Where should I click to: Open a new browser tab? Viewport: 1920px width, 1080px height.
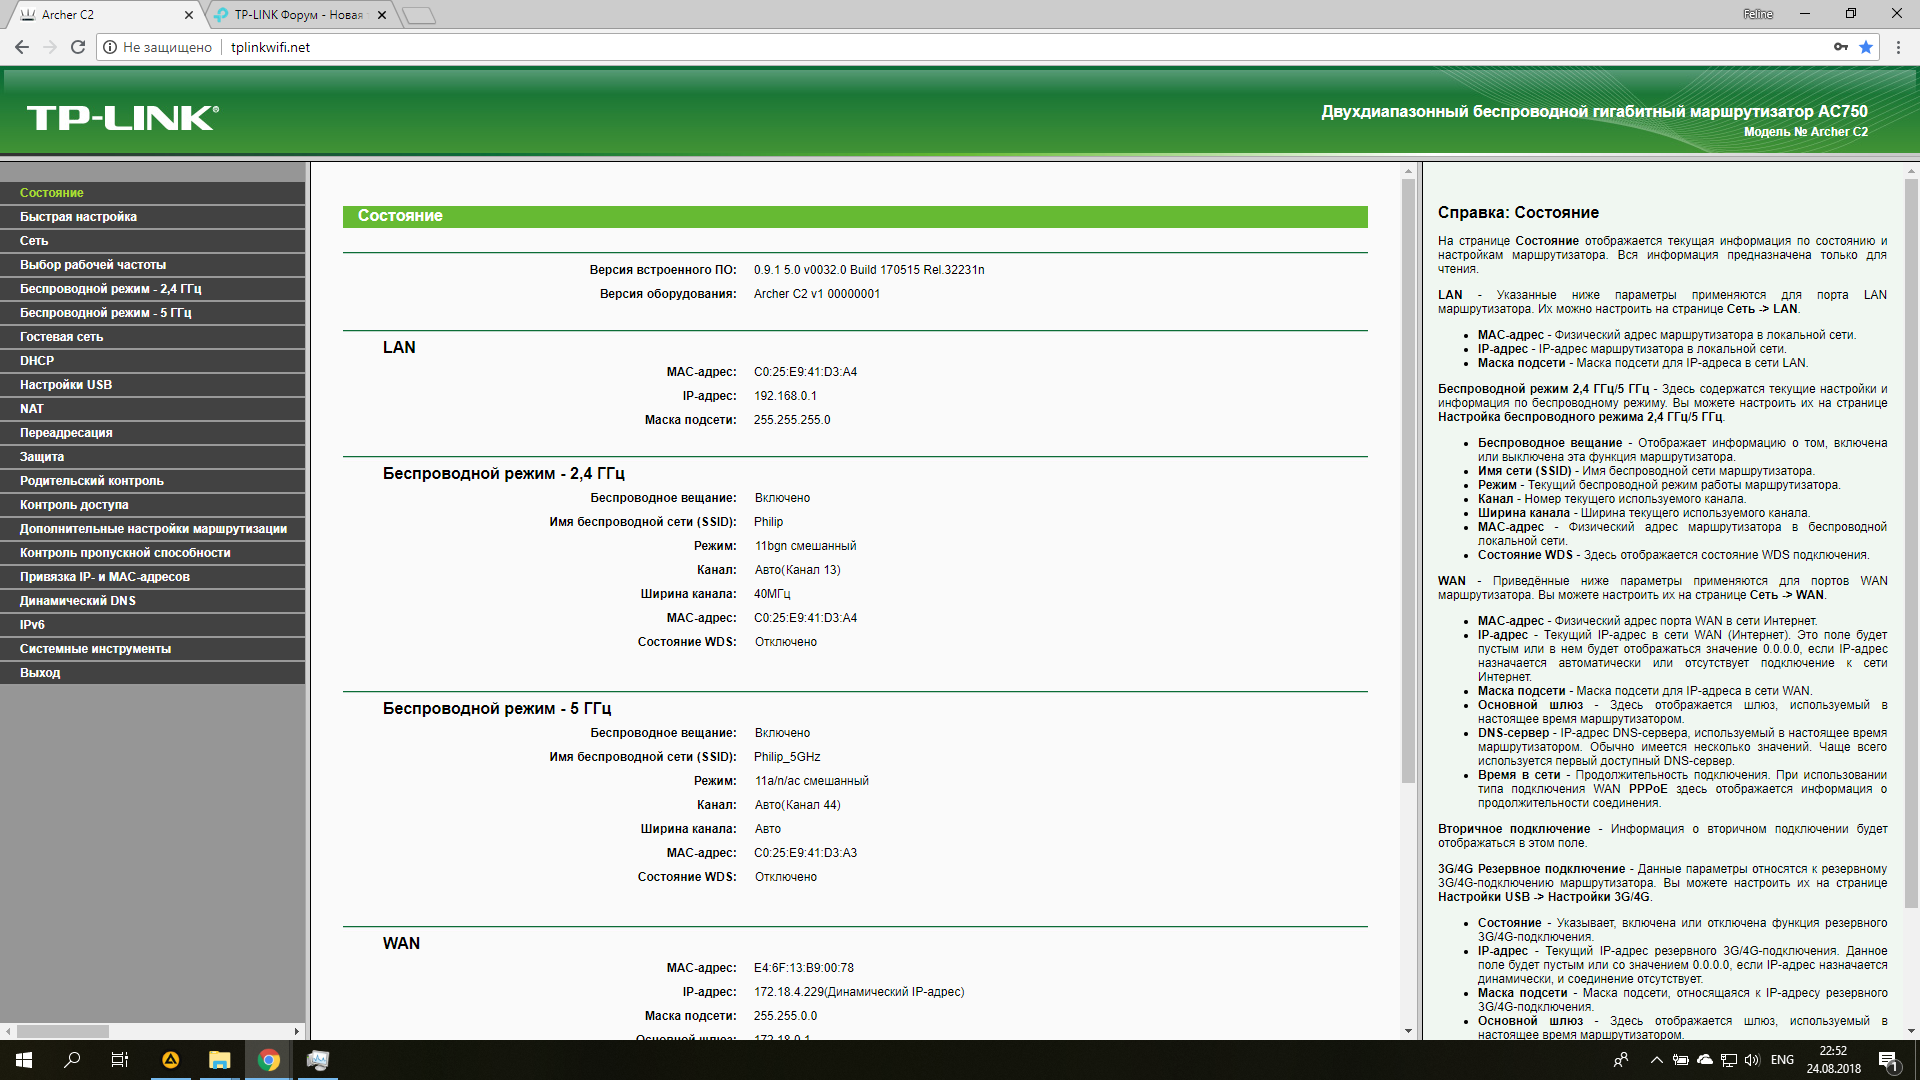pyautogui.click(x=419, y=15)
